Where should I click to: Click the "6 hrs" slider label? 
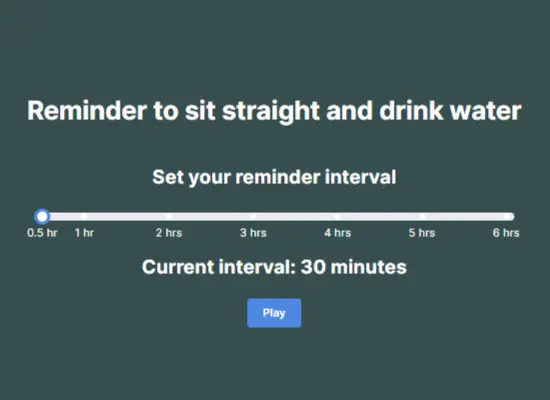506,233
